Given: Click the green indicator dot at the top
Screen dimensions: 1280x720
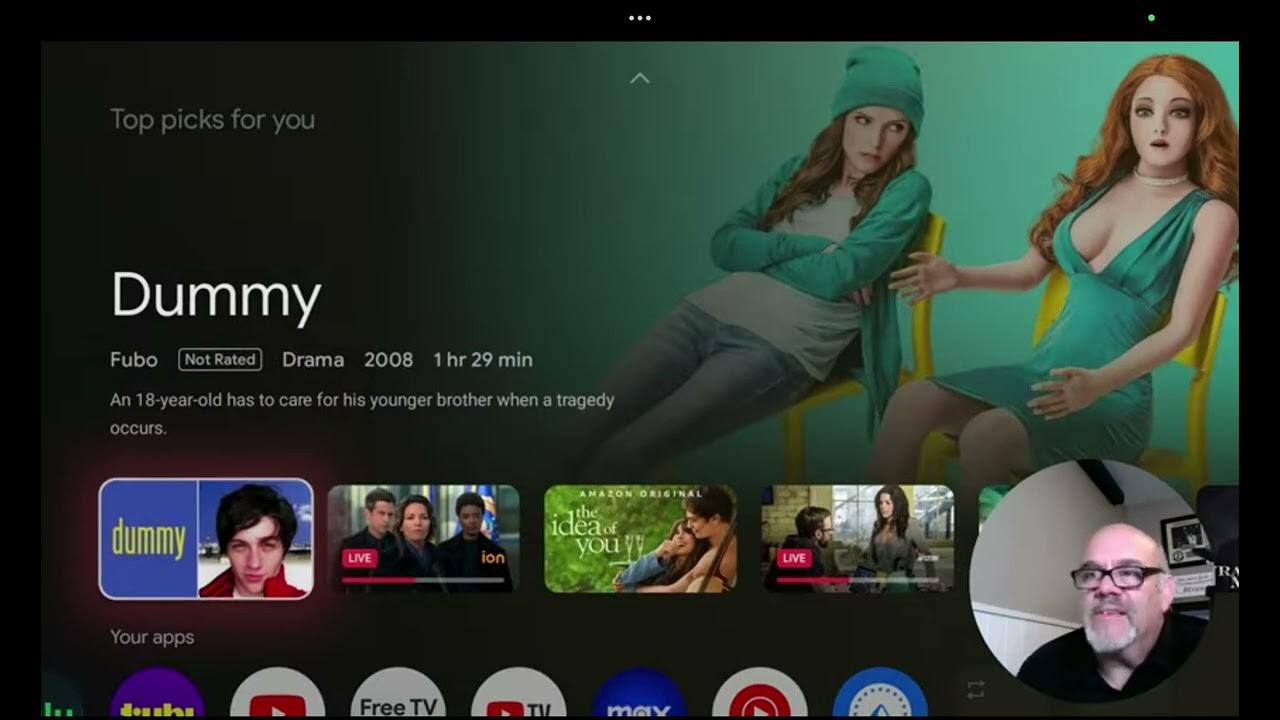Looking at the screenshot, I should point(1151,17).
